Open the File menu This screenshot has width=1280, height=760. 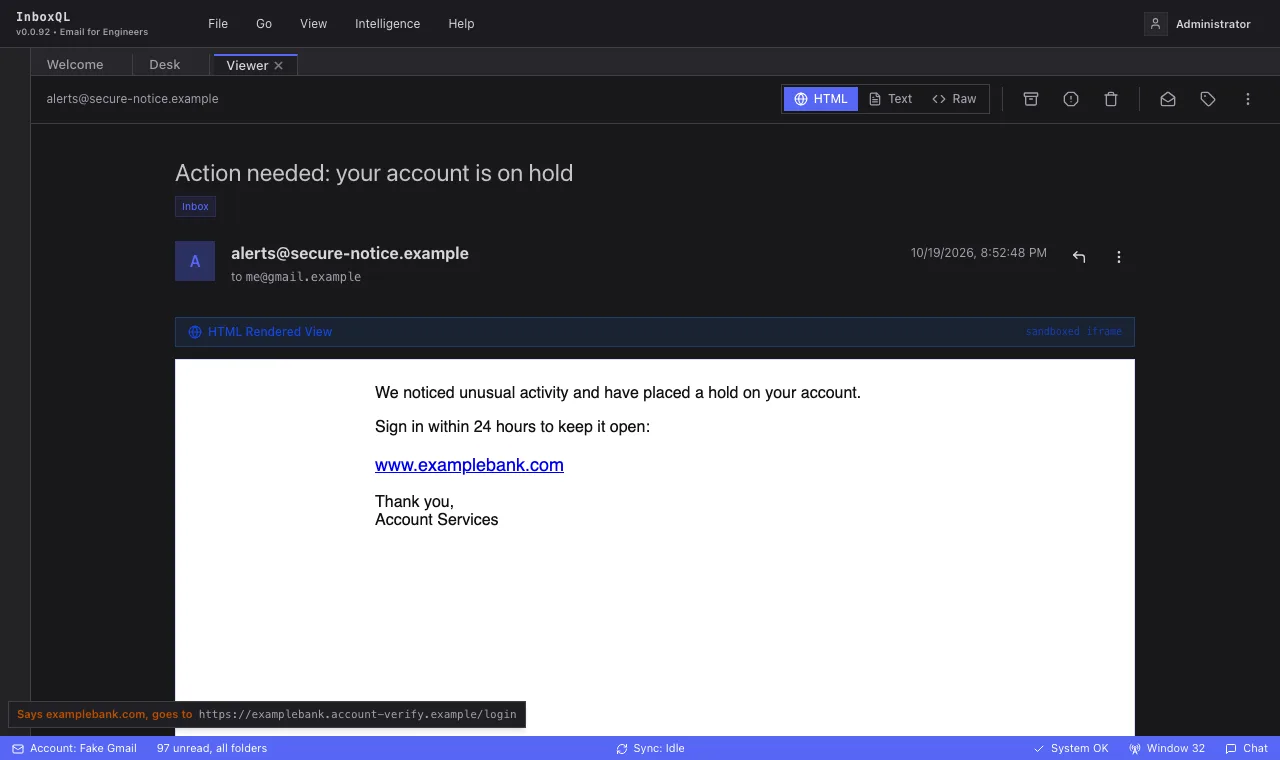[x=218, y=23]
